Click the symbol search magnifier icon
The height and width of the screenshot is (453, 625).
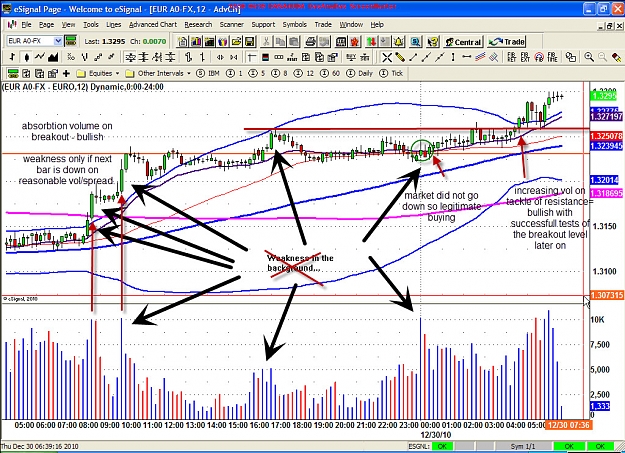click(x=416, y=41)
